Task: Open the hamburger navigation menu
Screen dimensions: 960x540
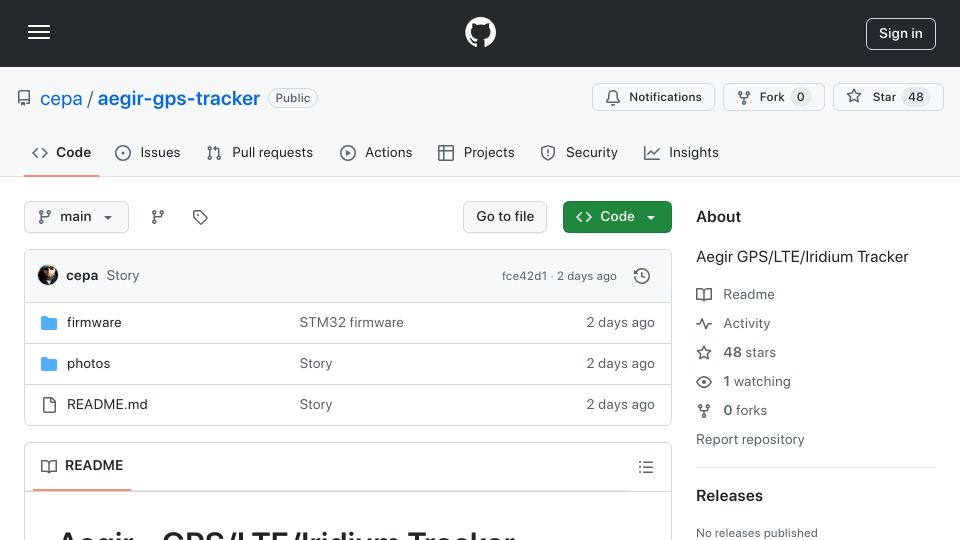Action: (39, 32)
